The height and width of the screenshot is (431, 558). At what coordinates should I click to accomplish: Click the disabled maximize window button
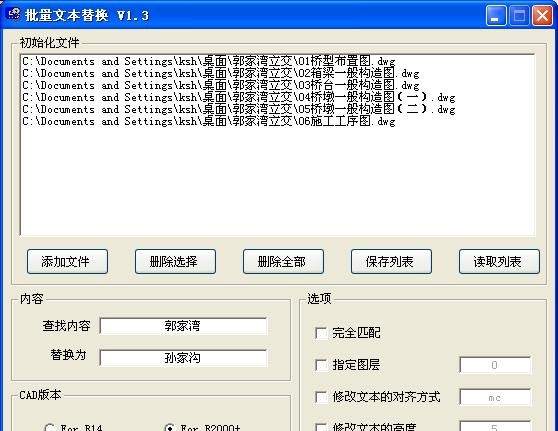(x=519, y=15)
